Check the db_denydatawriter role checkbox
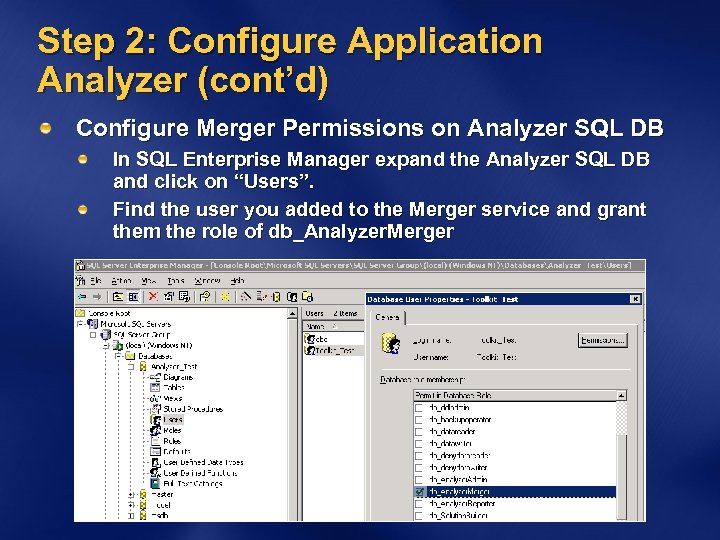Viewport: 720px width, 540px height. pyautogui.click(x=419, y=467)
